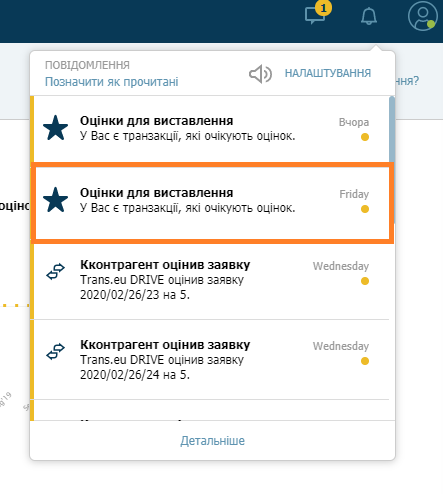Click unread dot on Friday notification
443x494 pixels.
(365, 209)
